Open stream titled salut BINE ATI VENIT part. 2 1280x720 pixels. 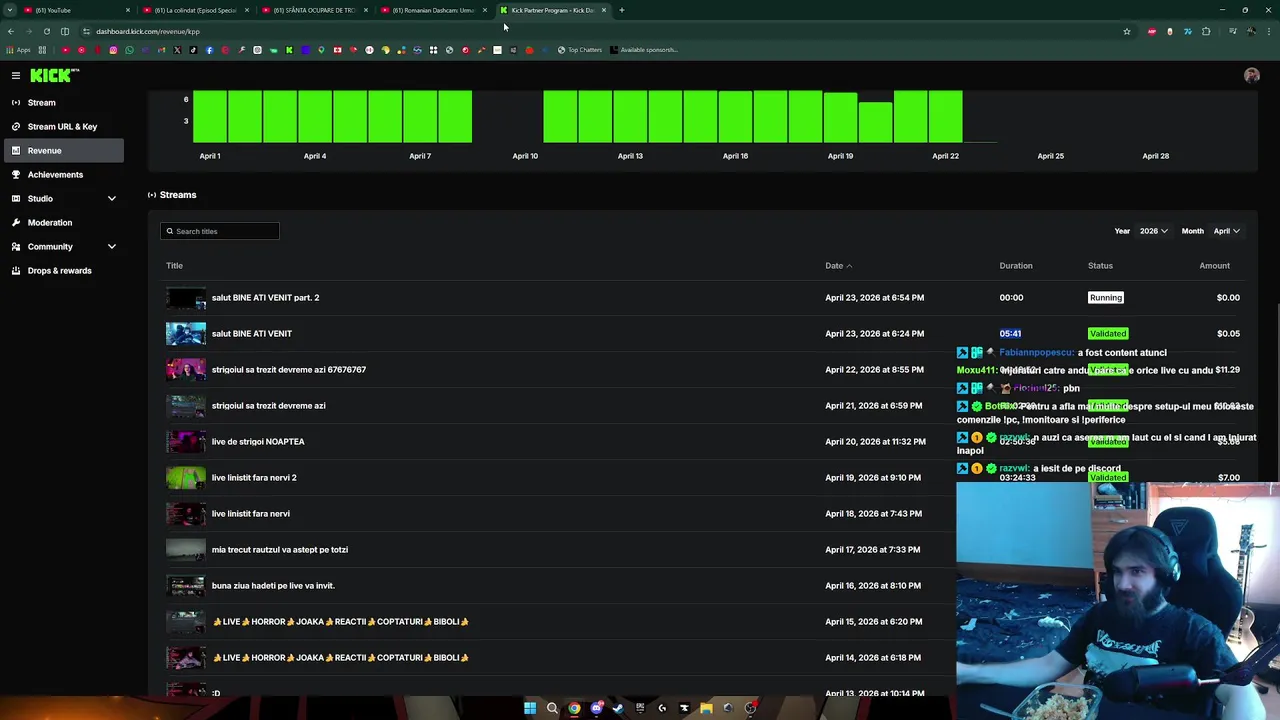click(x=265, y=297)
